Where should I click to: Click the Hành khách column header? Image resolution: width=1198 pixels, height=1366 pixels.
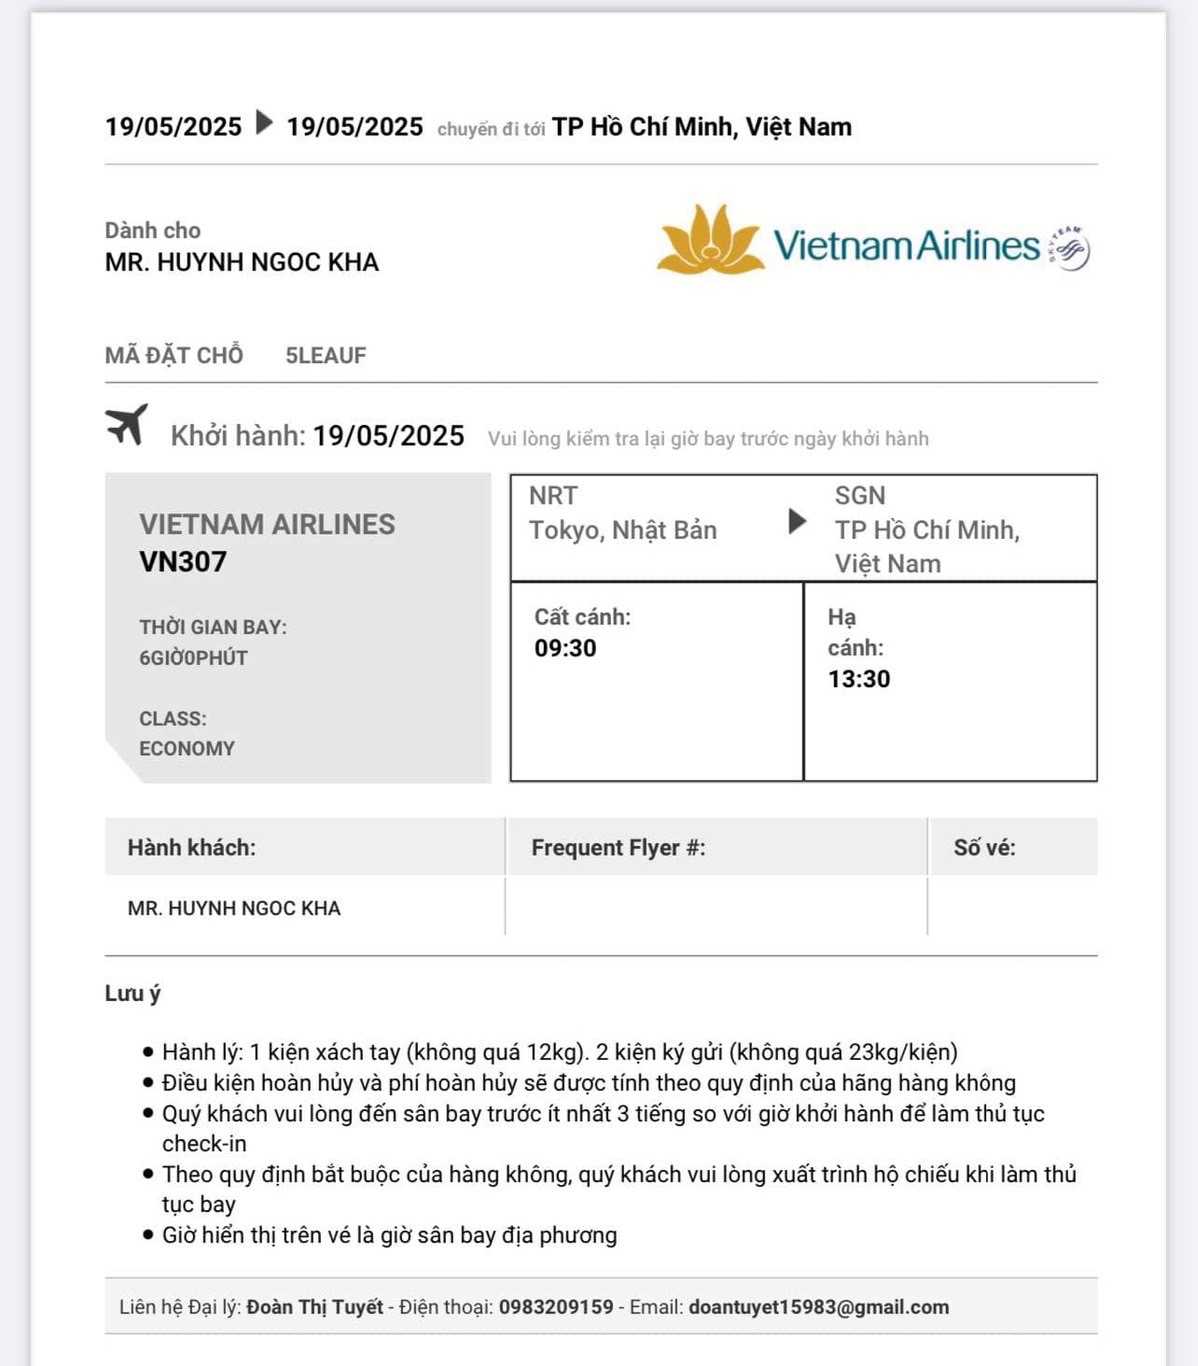point(192,848)
